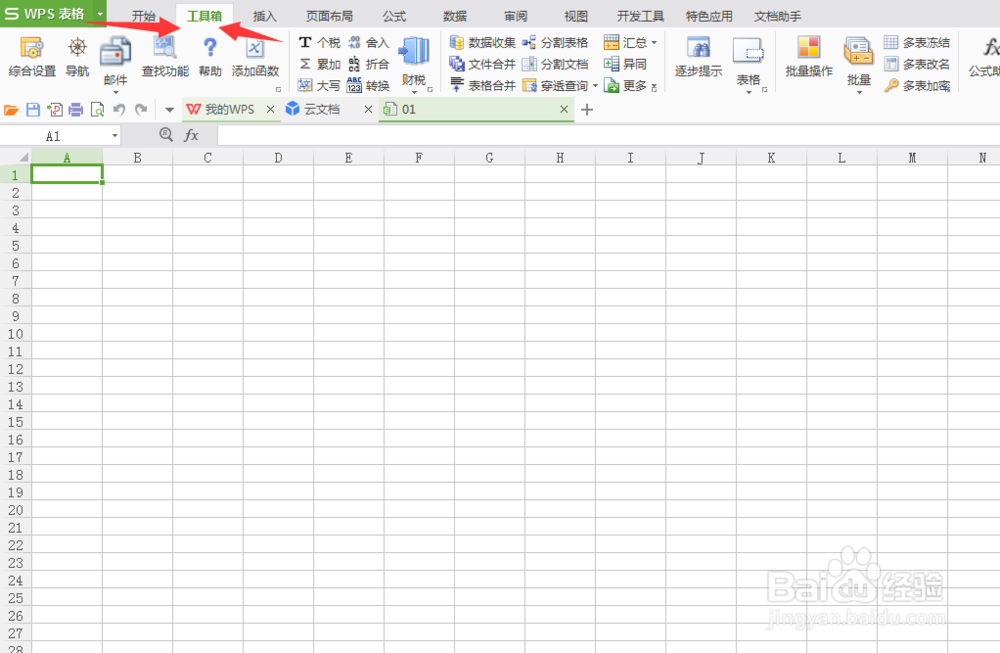
Task: Click 文件合并 file merge
Action: point(483,64)
